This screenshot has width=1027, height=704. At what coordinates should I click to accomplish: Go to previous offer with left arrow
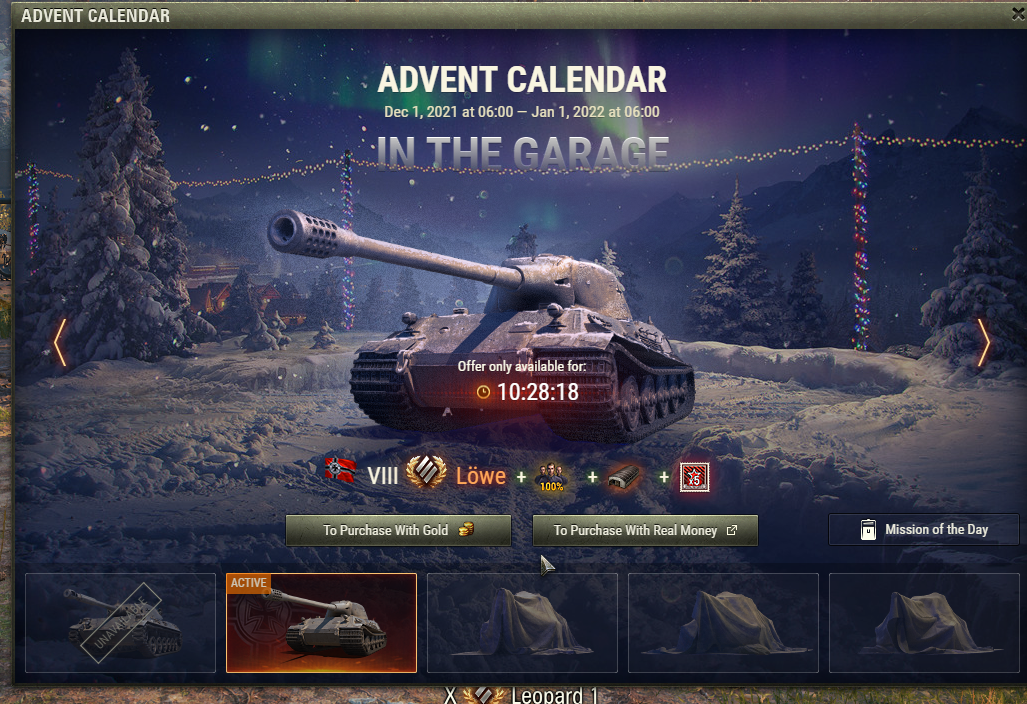pyautogui.click(x=60, y=343)
